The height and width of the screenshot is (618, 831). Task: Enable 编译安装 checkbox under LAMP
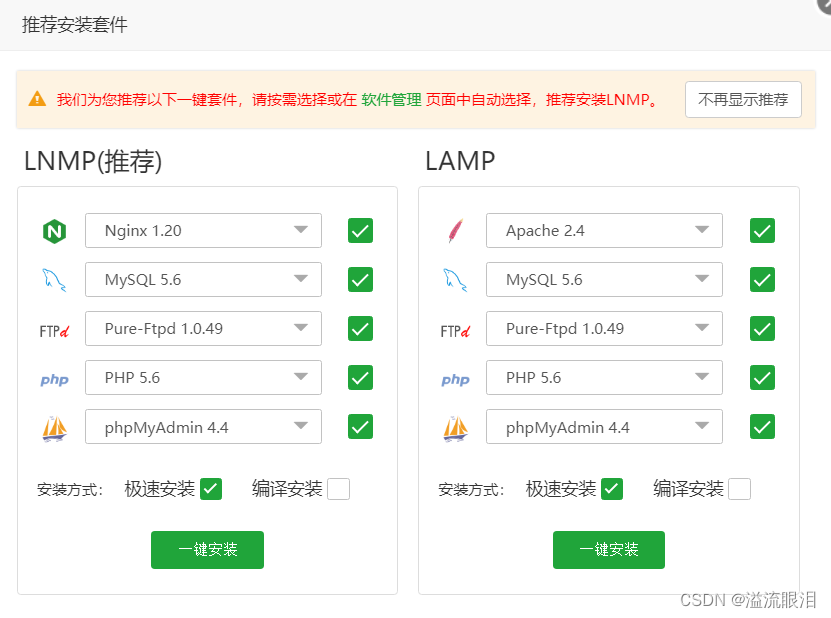(739, 489)
